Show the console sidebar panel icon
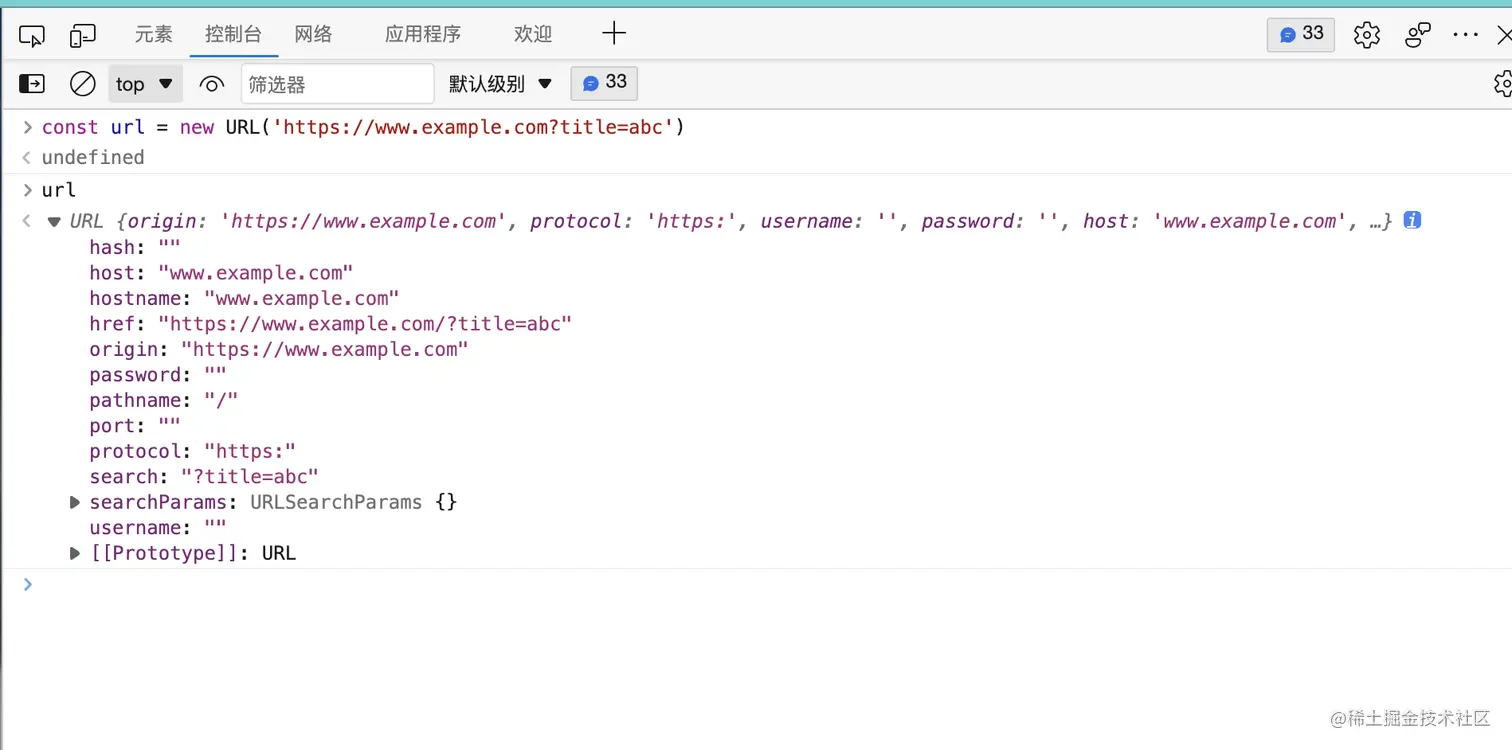1512x750 pixels. [31, 84]
